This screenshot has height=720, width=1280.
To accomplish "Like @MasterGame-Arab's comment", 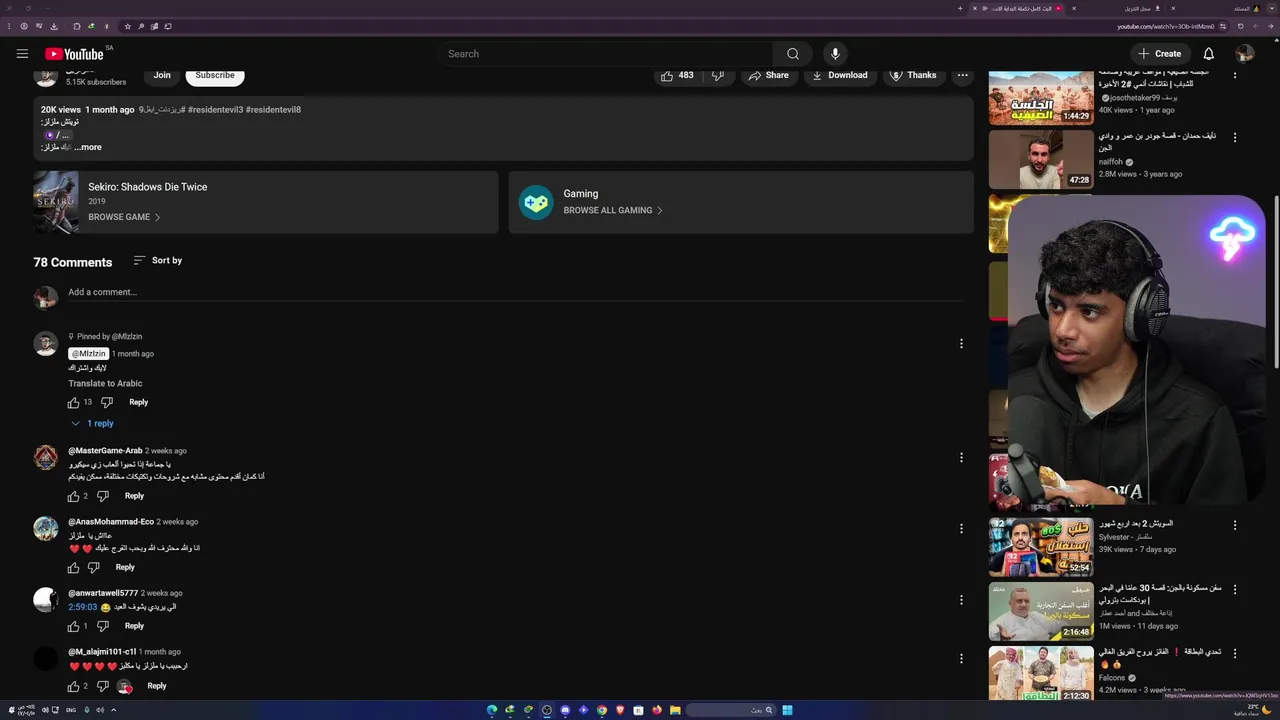I will [73, 496].
